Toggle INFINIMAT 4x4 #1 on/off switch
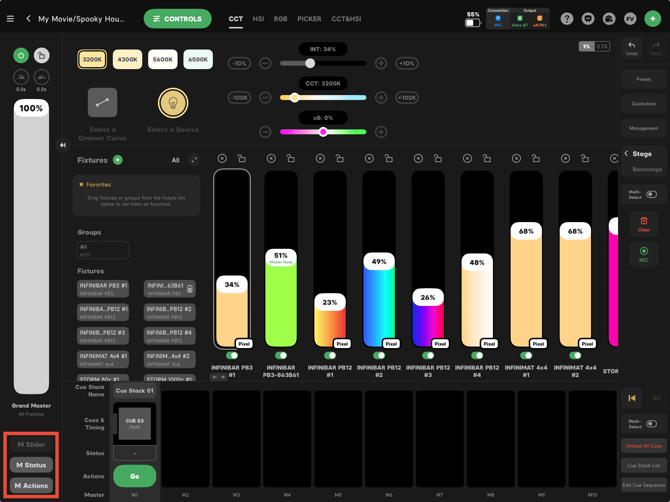 (526, 355)
